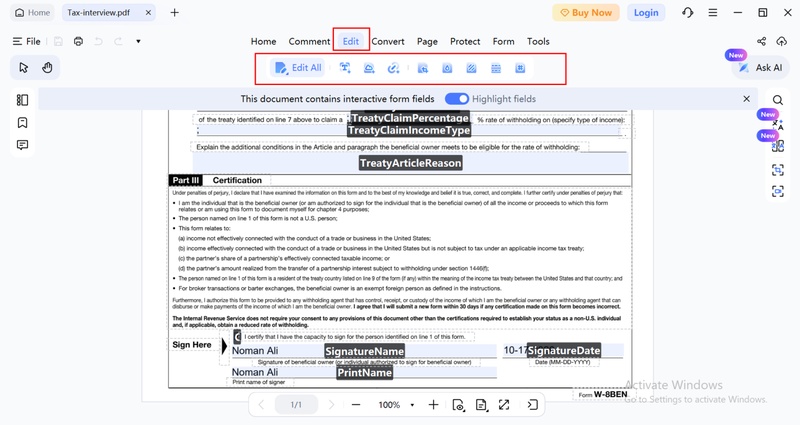
Task: Dismiss the interactive form fields notification bar
Action: (746, 98)
